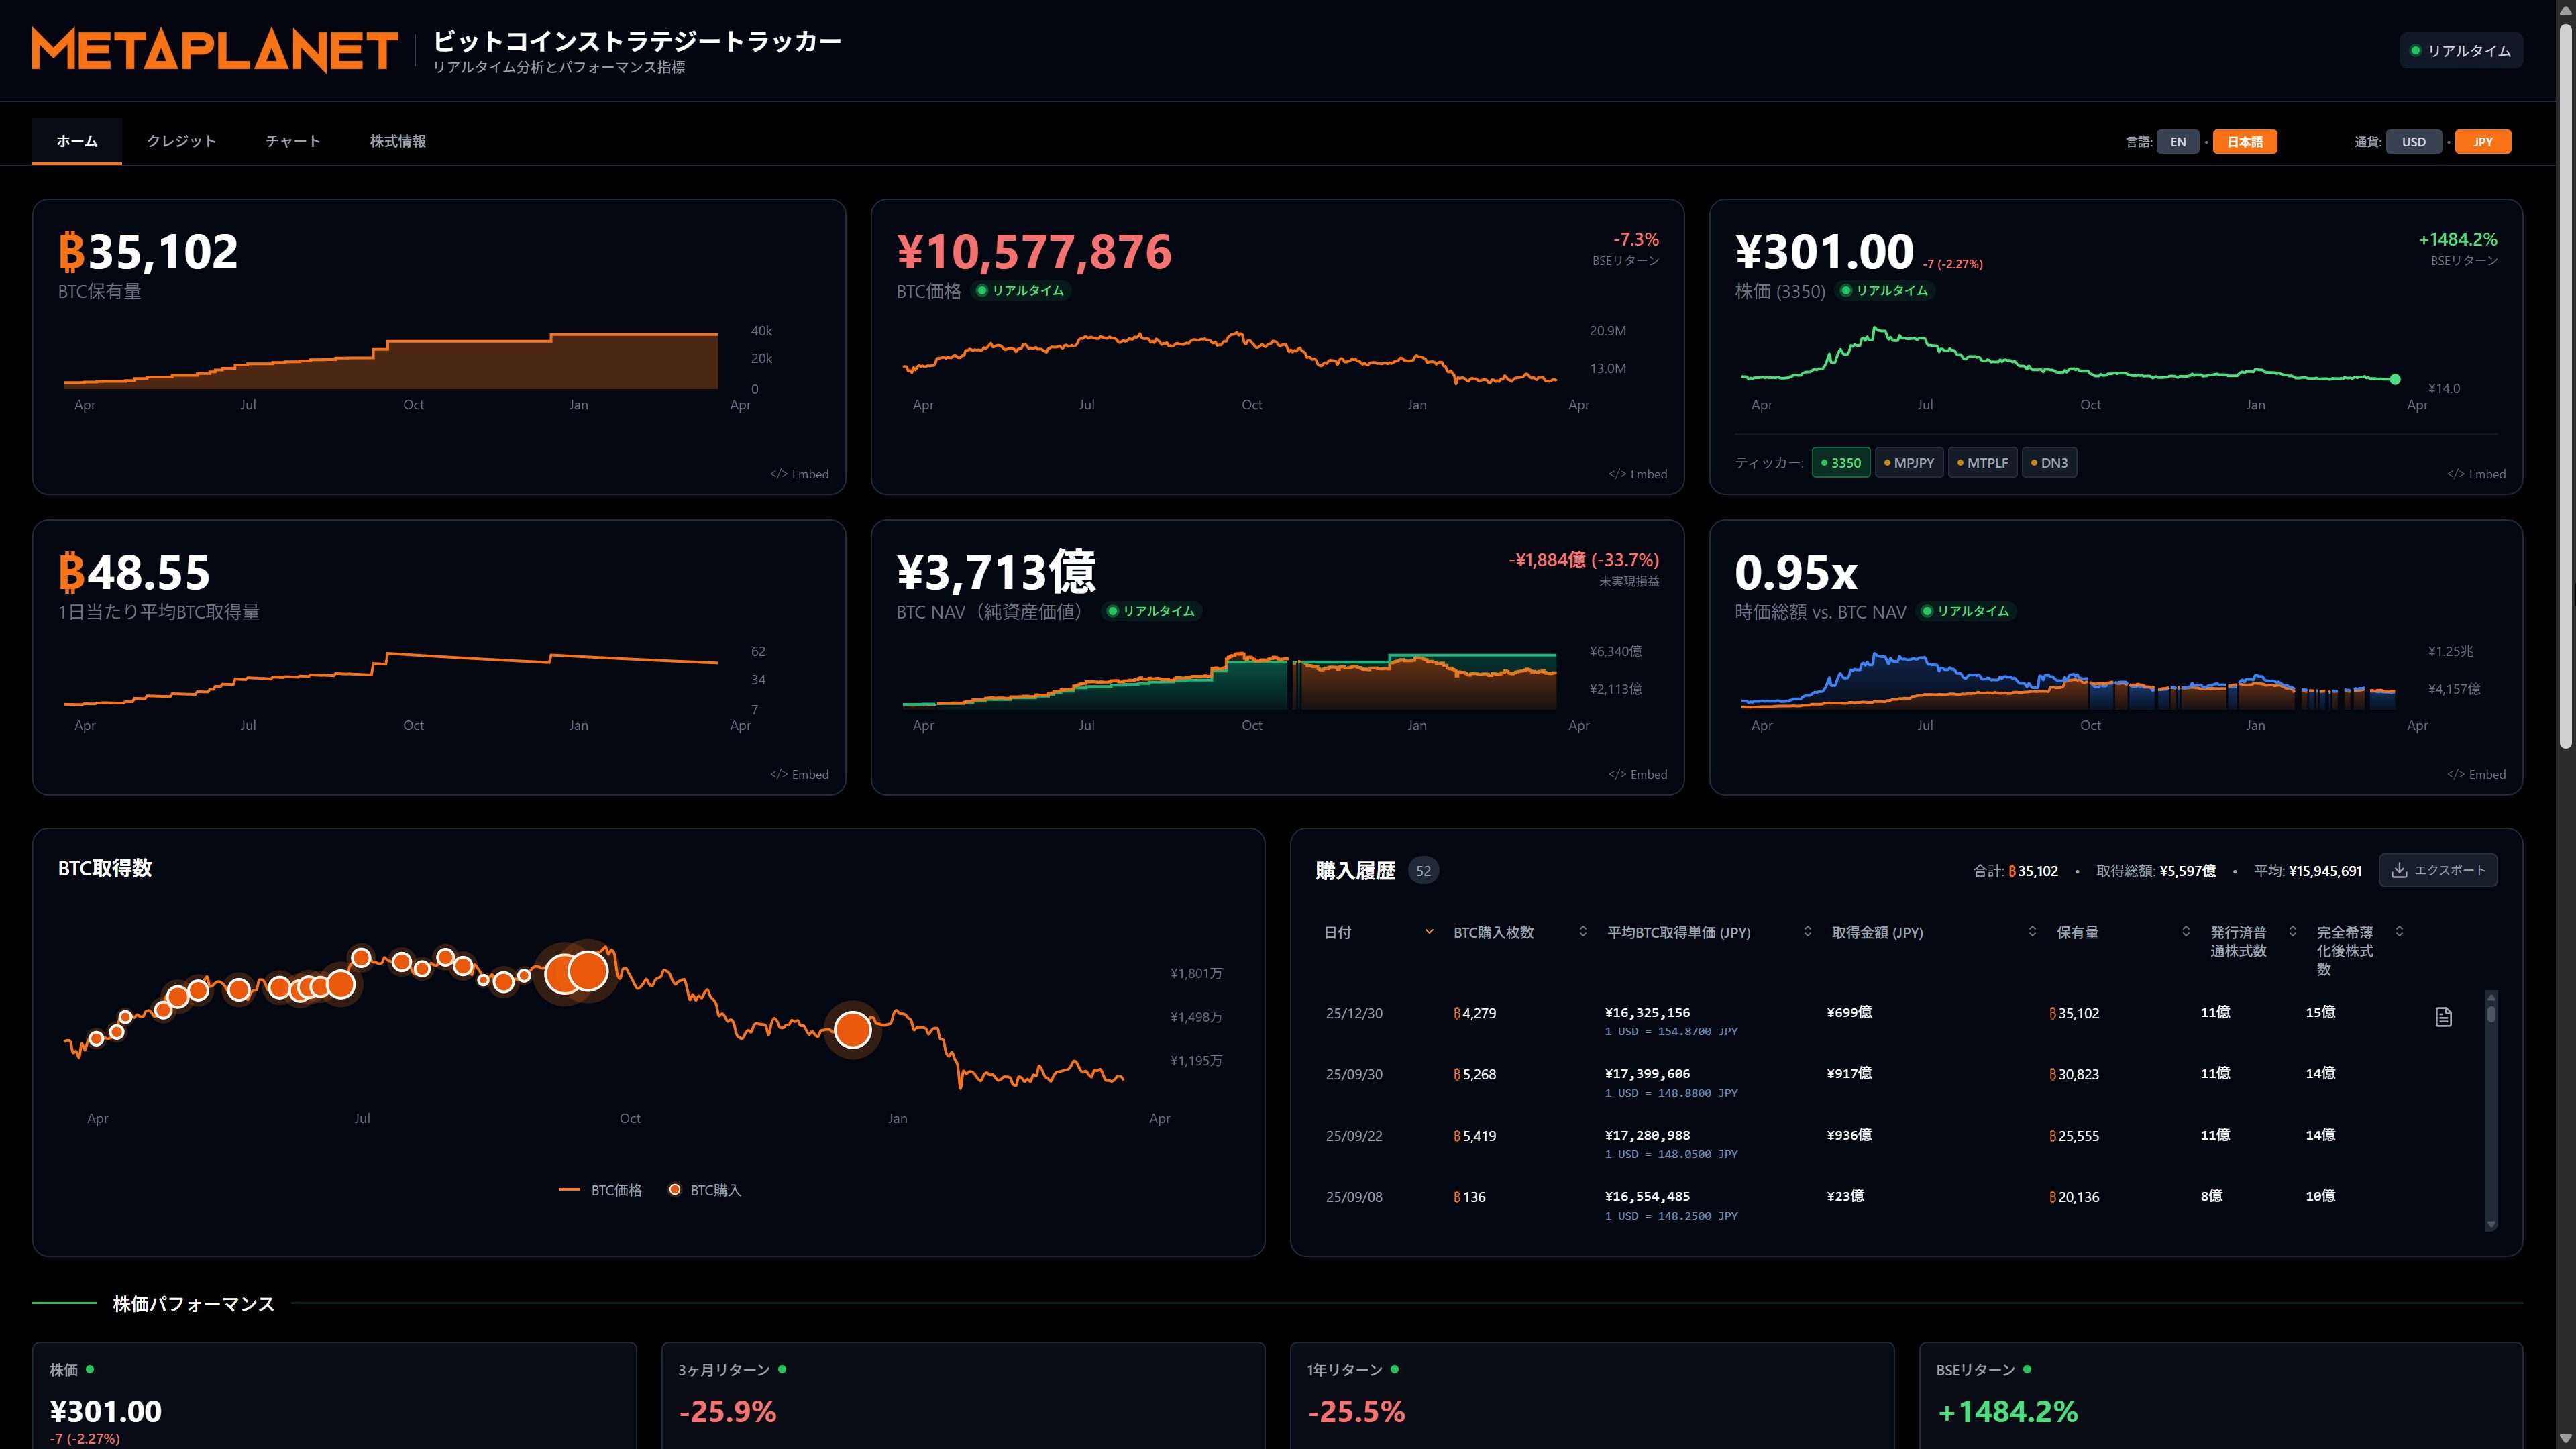Image resolution: width=2576 pixels, height=1449 pixels.
Task: Click the ¥699億 acquisition amount cell
Action: pos(1850,1012)
